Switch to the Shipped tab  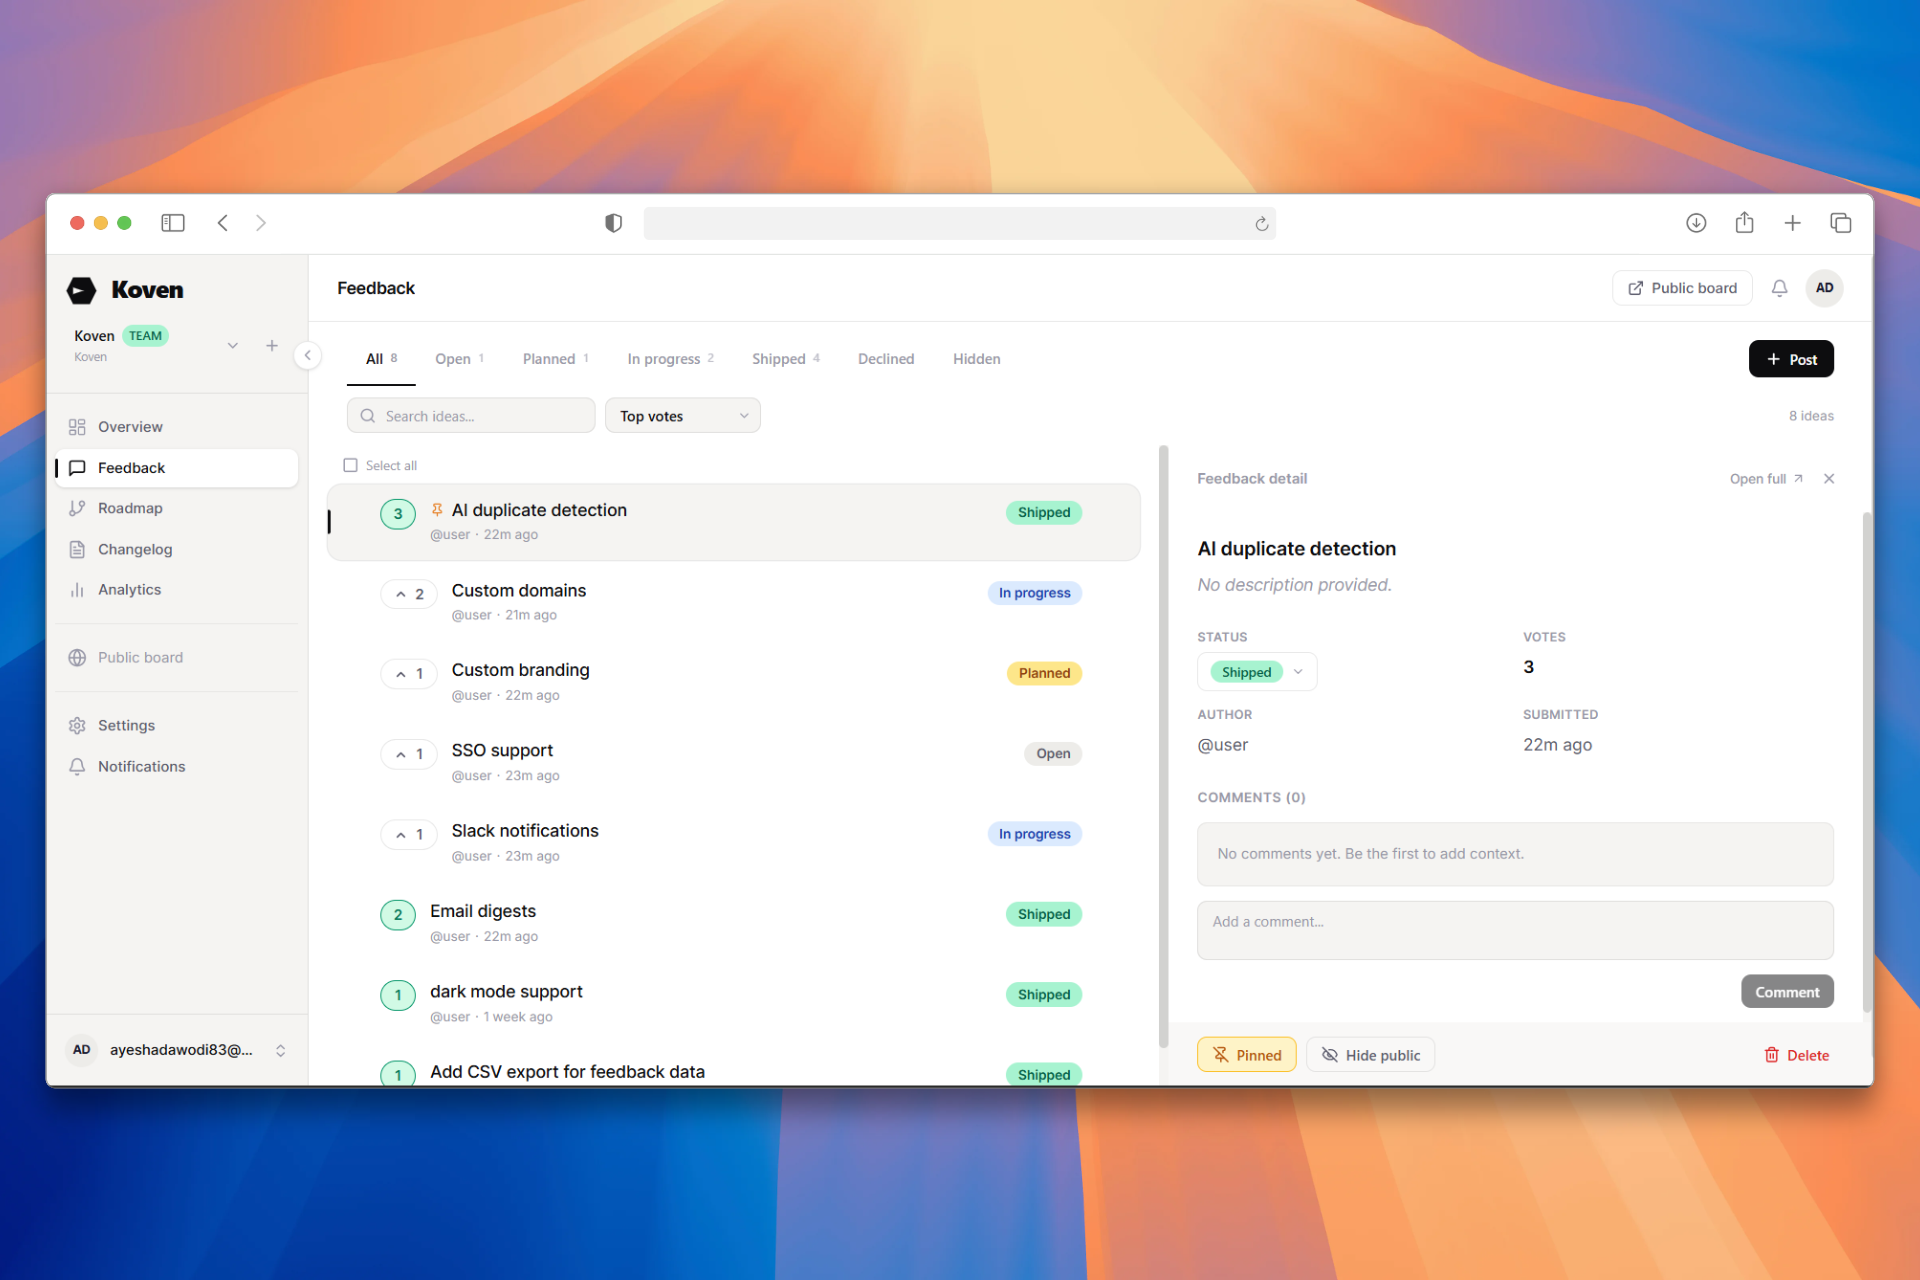pos(786,359)
